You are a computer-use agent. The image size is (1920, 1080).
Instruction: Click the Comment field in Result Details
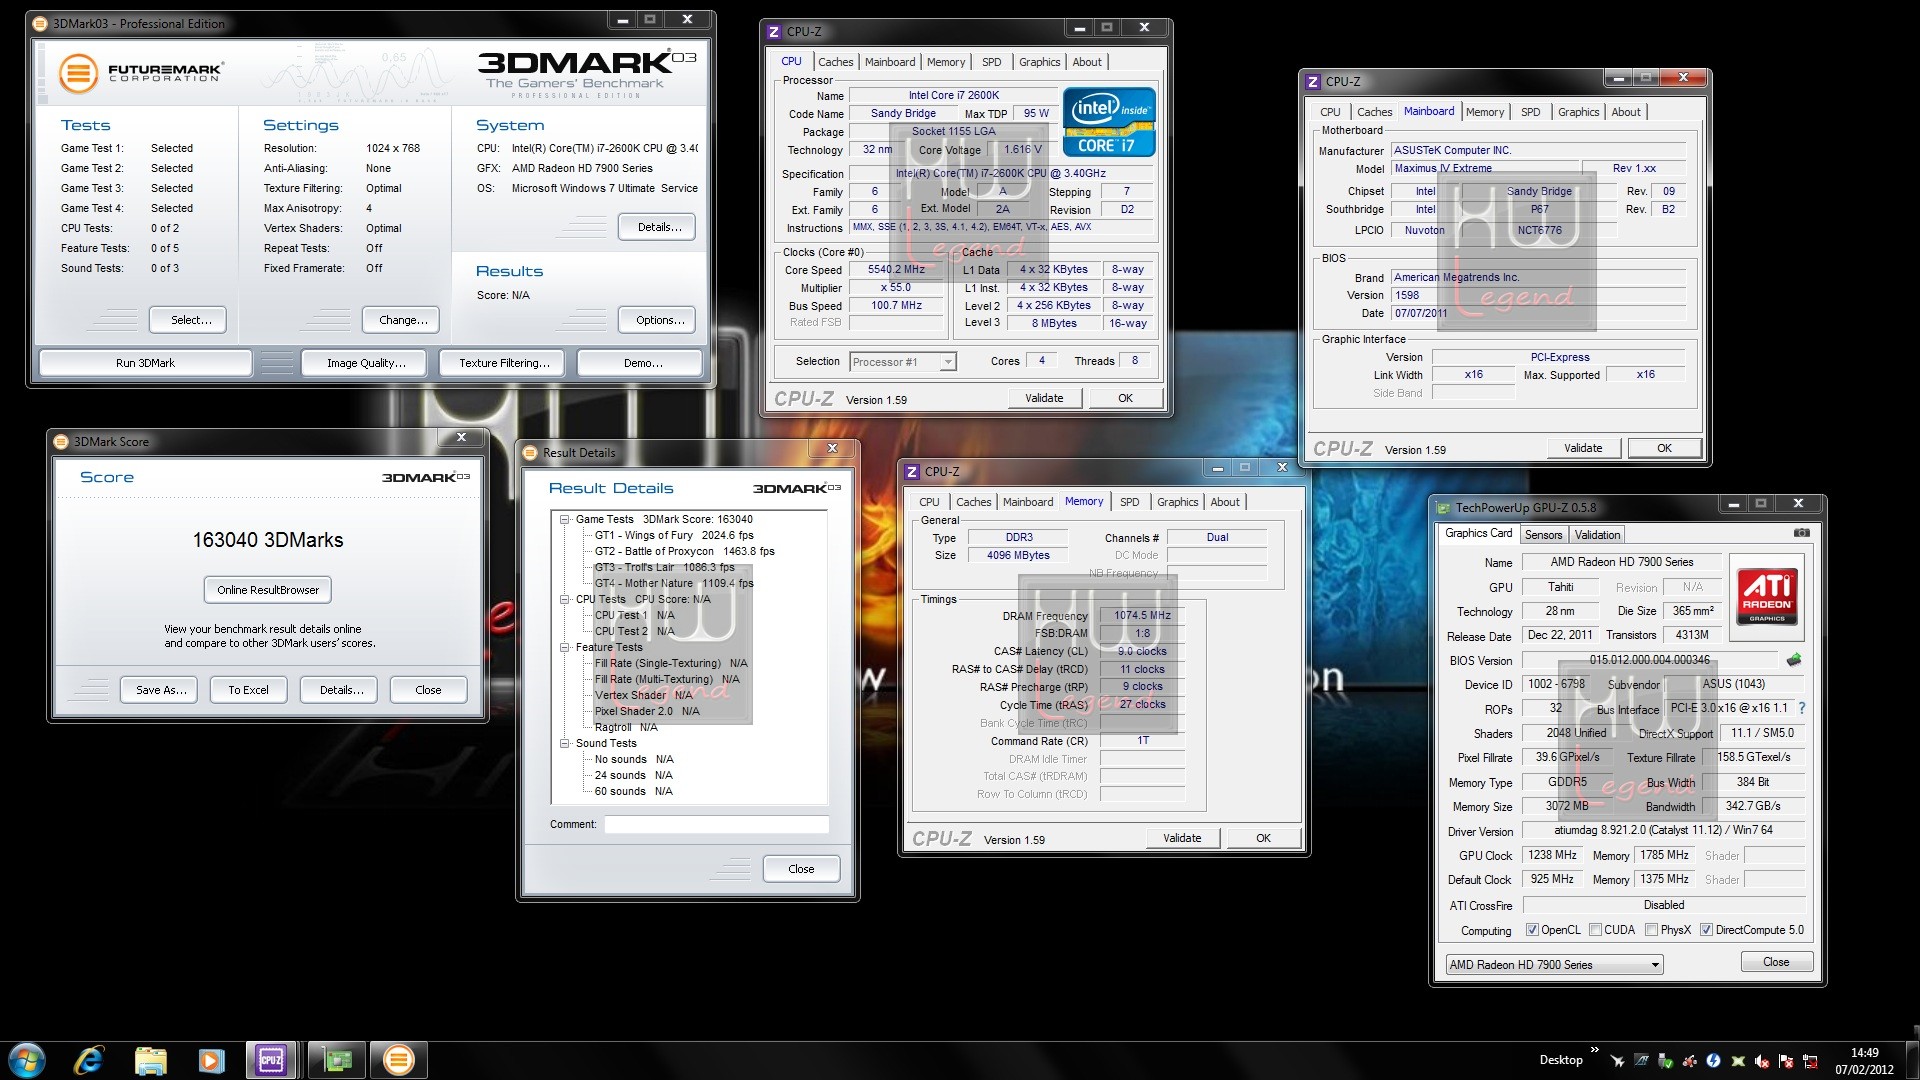pos(716,825)
